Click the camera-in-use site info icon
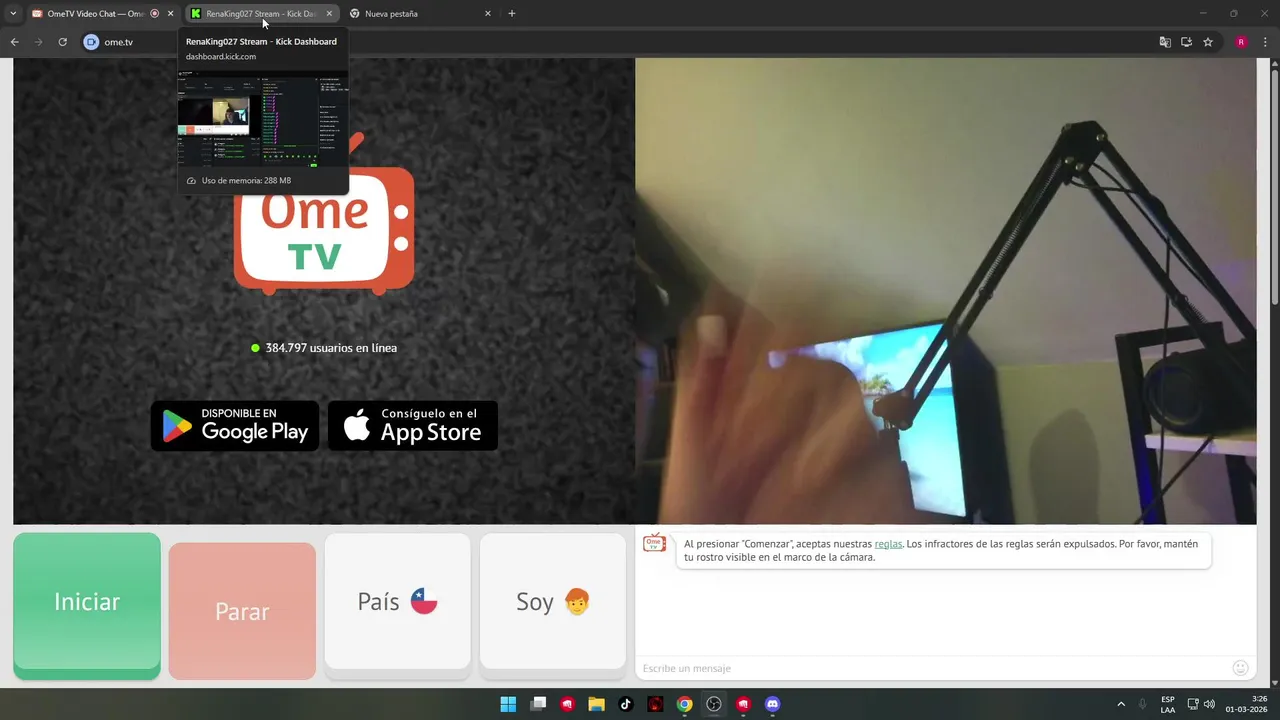The image size is (1280, 720). click(x=91, y=42)
